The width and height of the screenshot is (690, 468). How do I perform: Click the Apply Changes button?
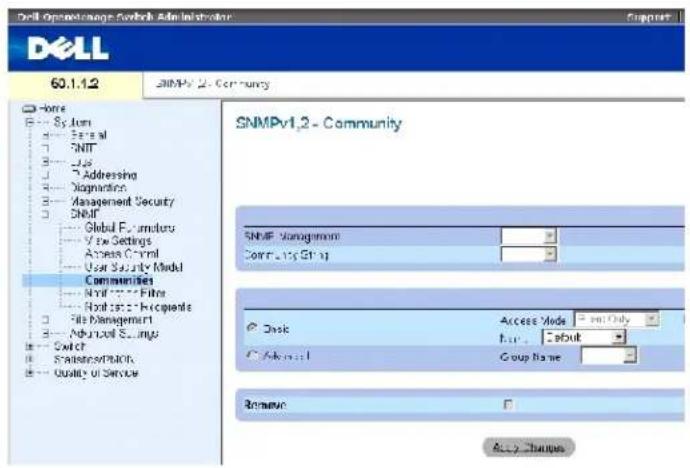[x=529, y=447]
